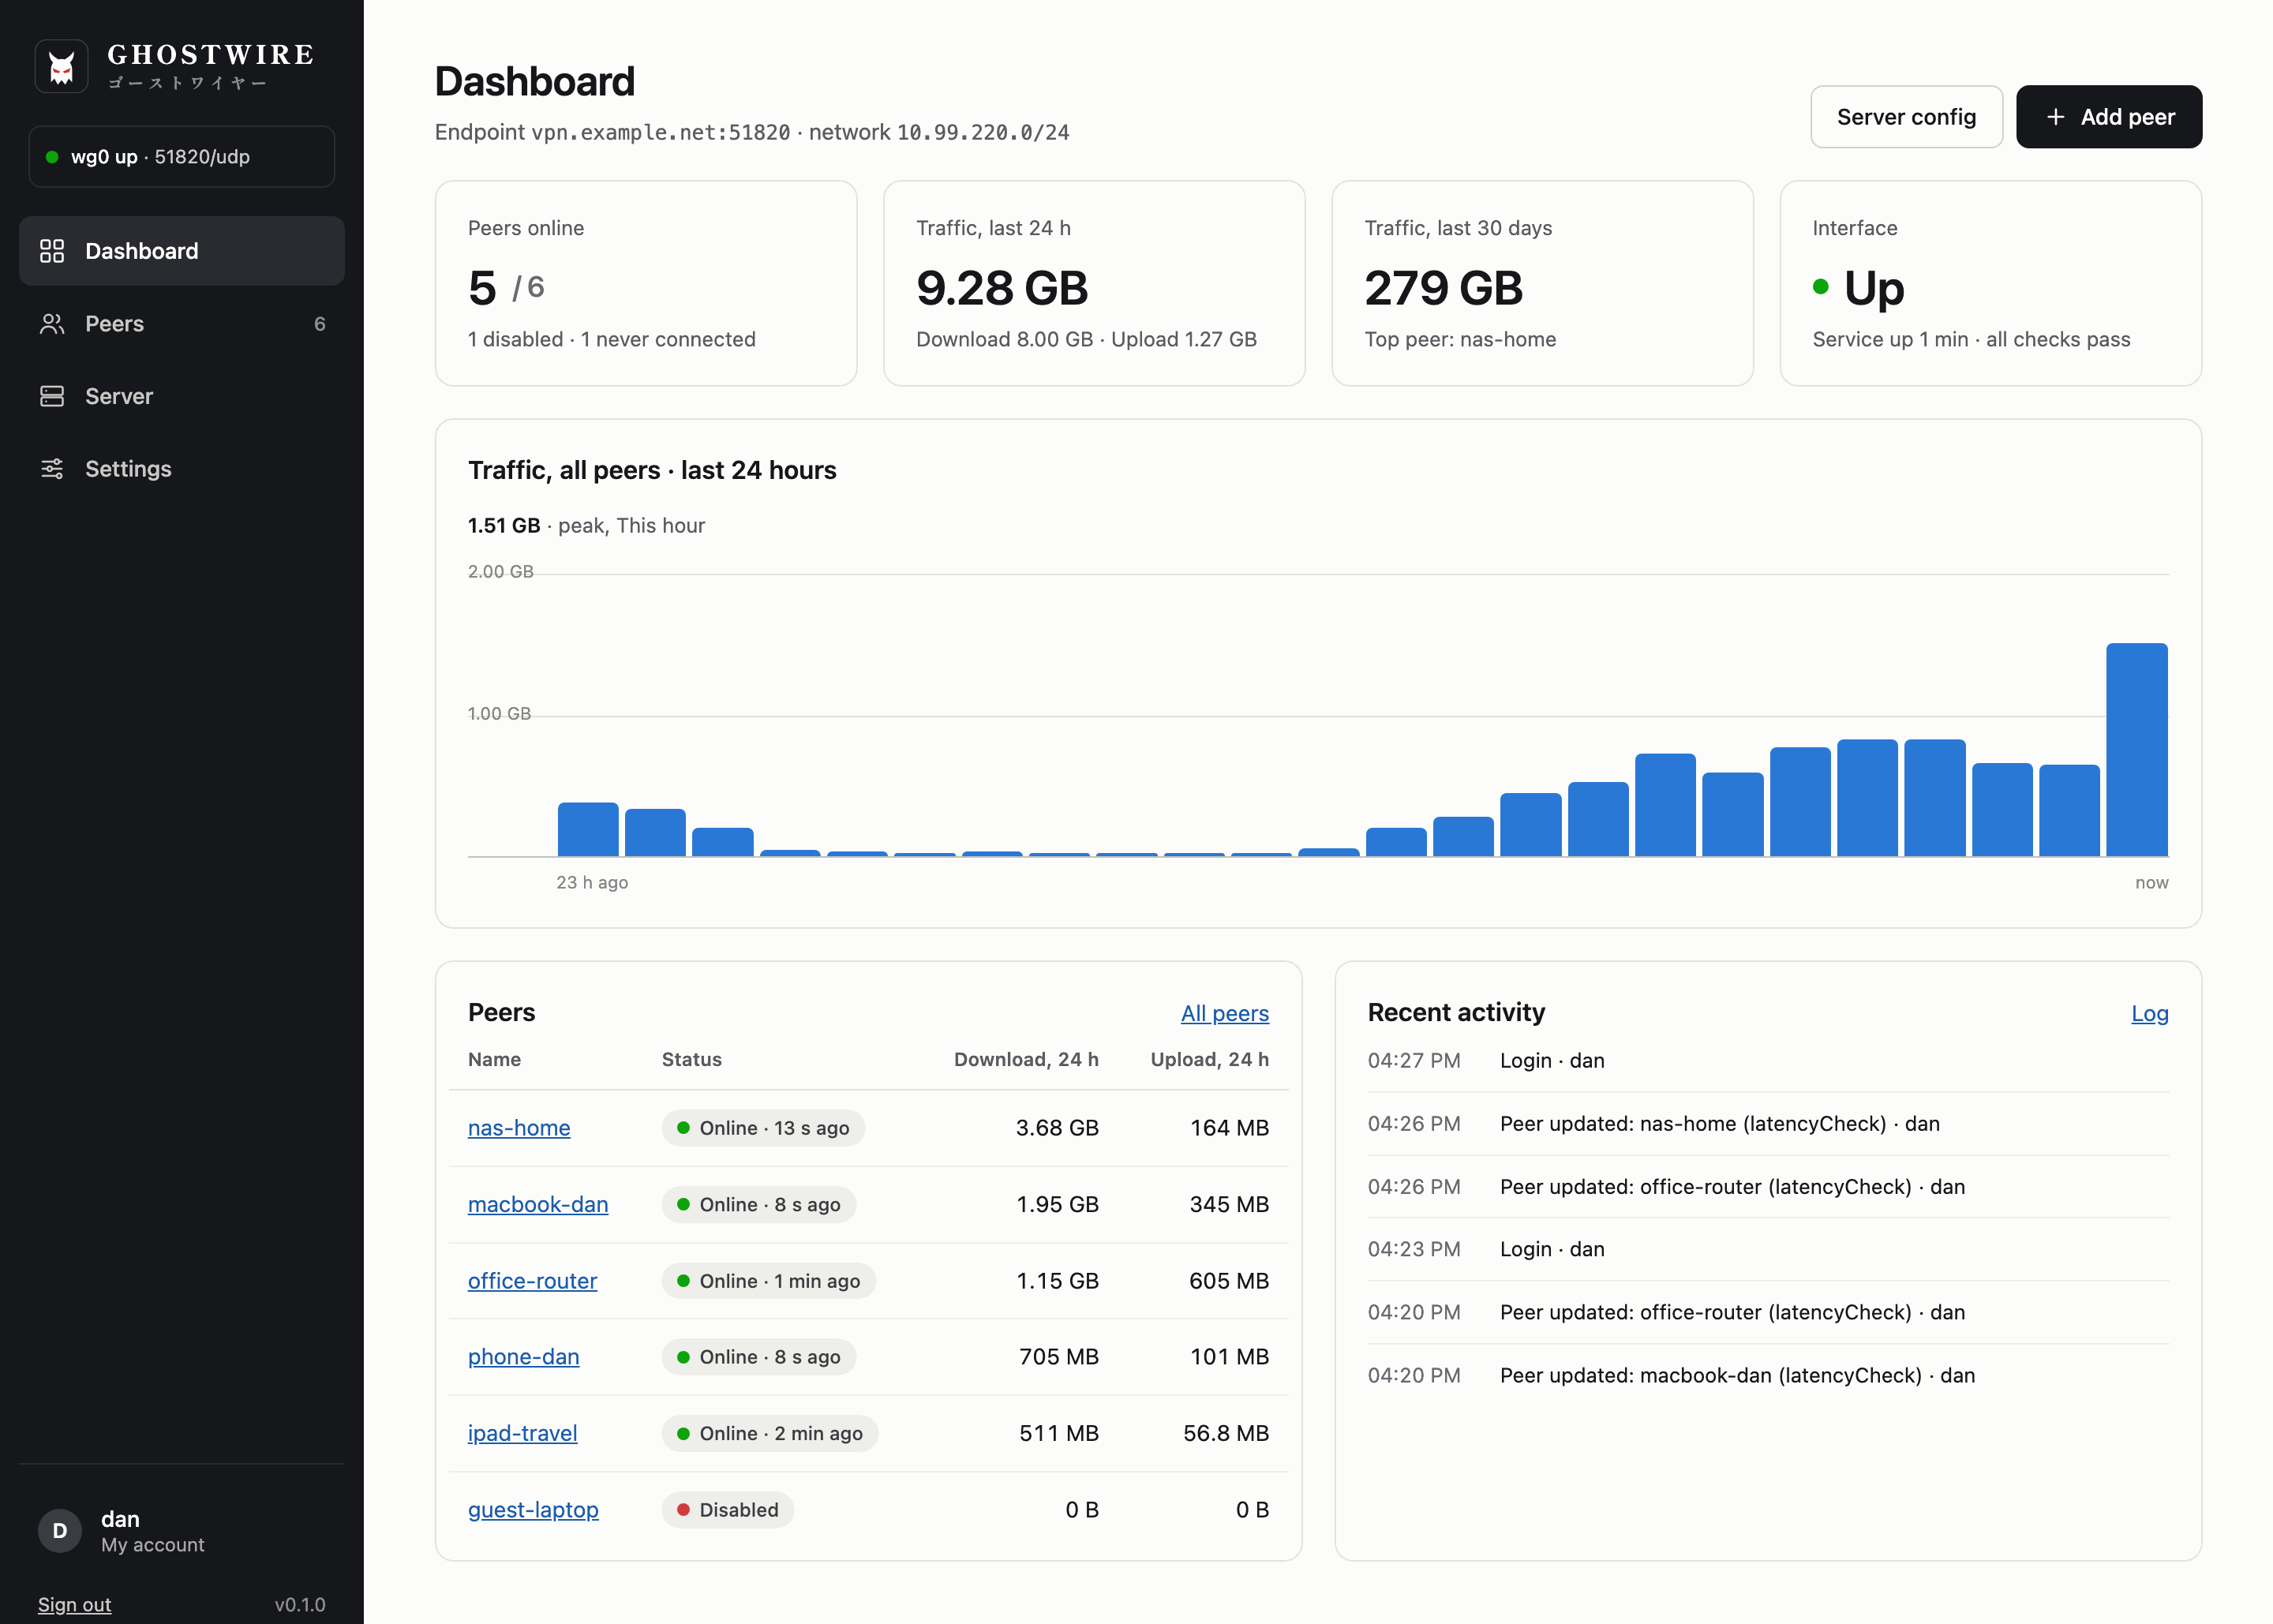Click the tallest chart bar for this hour
2273x1624 pixels.
[x=2136, y=750]
